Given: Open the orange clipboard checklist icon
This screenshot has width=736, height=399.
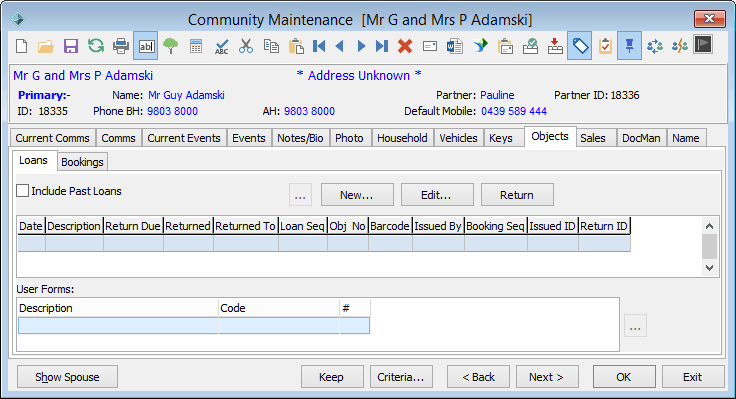Looking at the screenshot, I should (605, 46).
